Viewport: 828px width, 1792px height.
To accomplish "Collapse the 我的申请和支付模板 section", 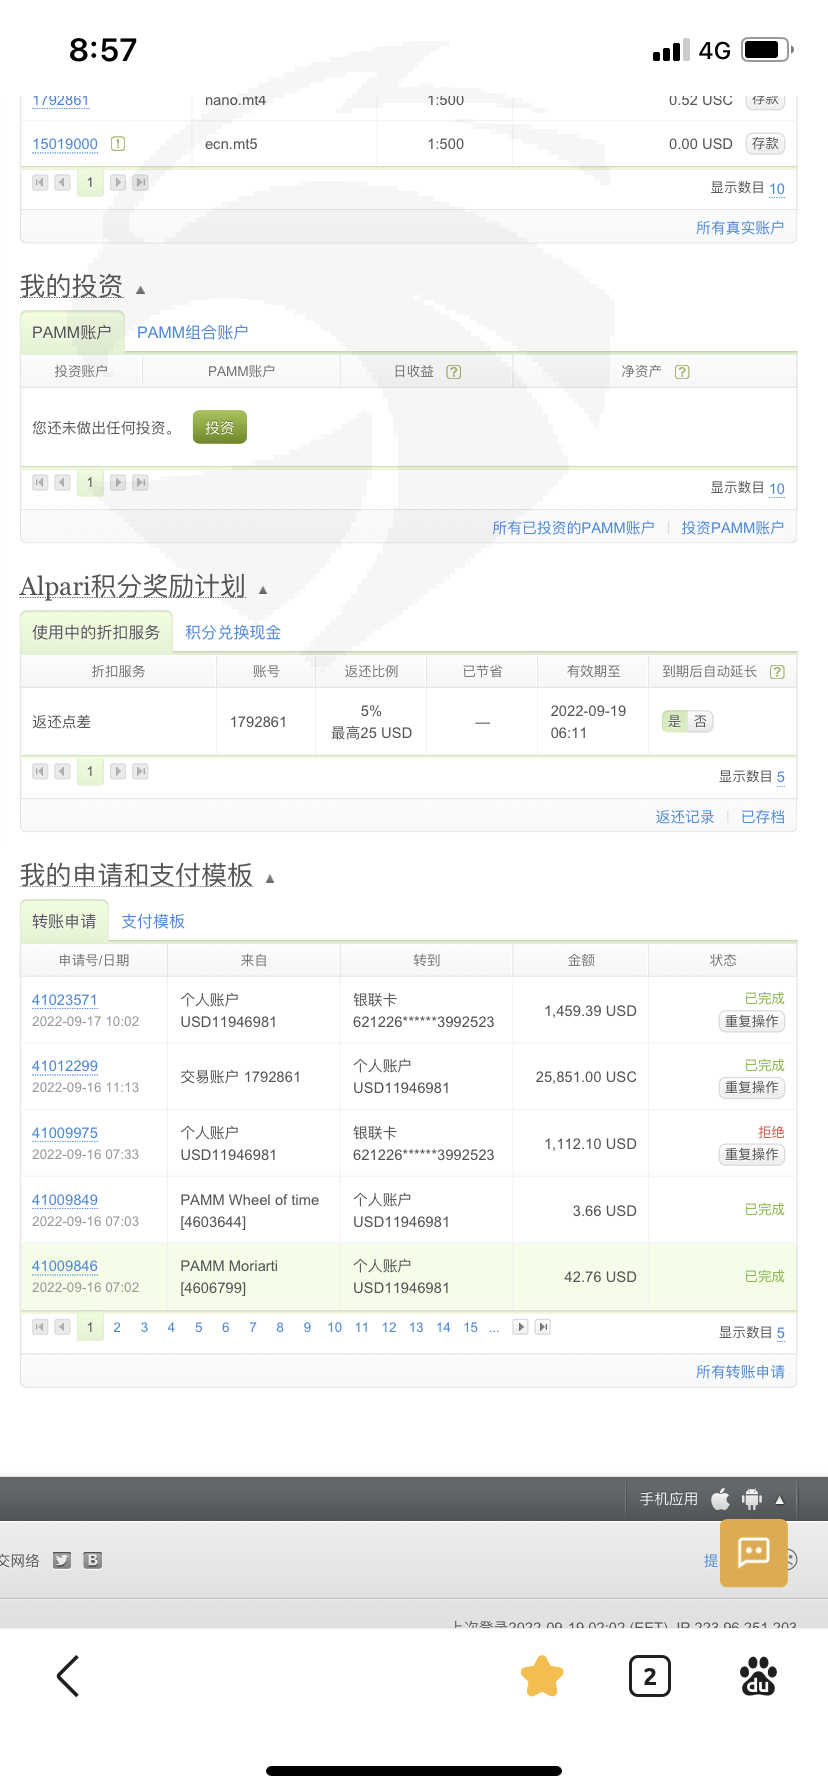I will click(x=269, y=879).
